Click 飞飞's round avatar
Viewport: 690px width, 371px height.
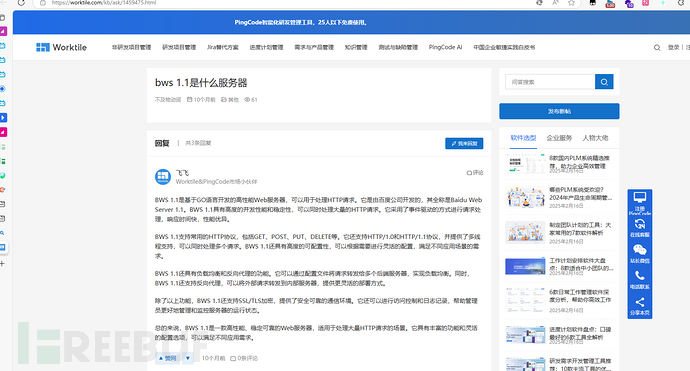[163, 177]
